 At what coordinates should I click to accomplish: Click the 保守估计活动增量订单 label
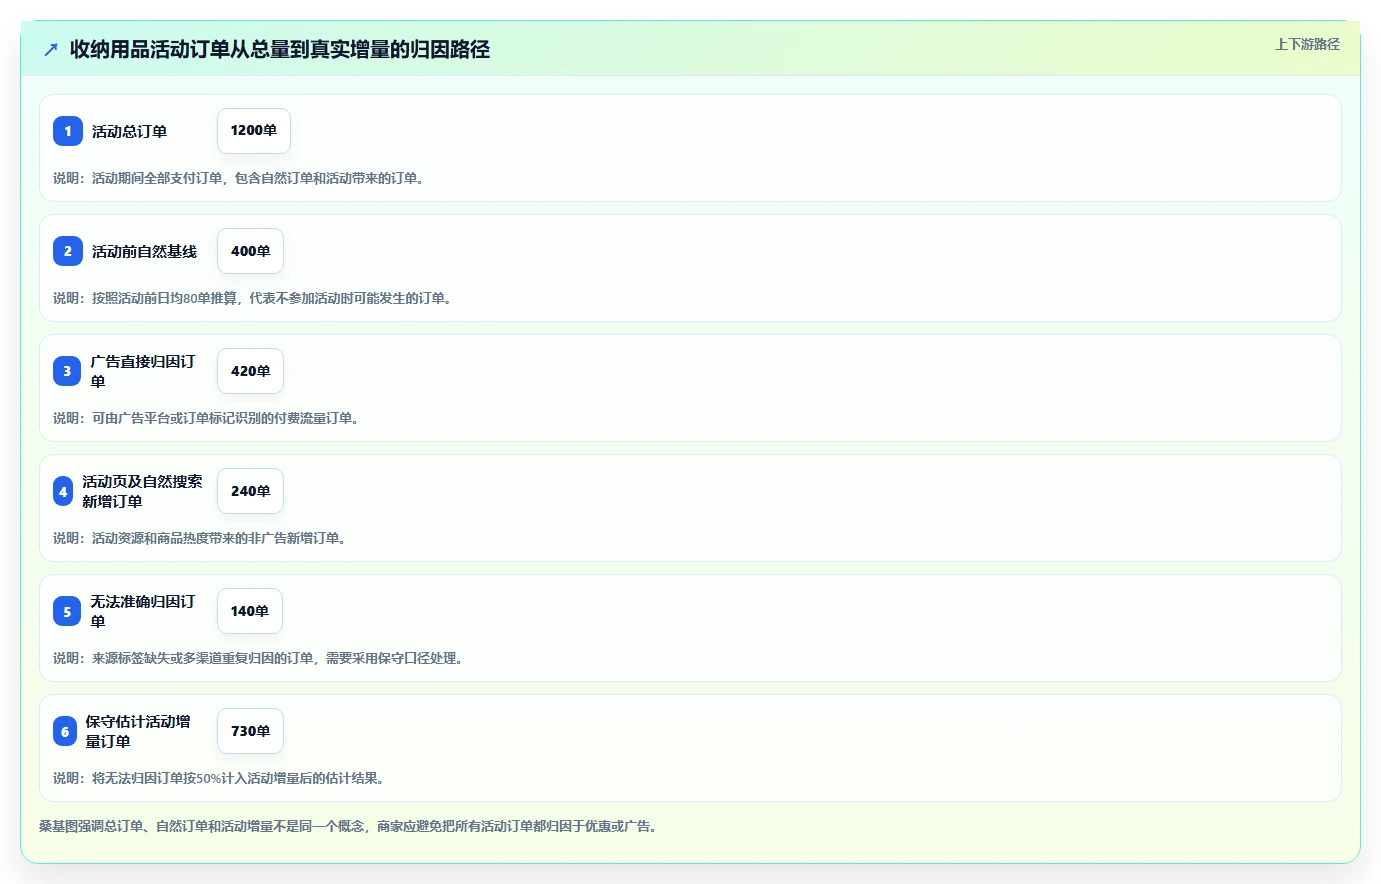(x=138, y=731)
